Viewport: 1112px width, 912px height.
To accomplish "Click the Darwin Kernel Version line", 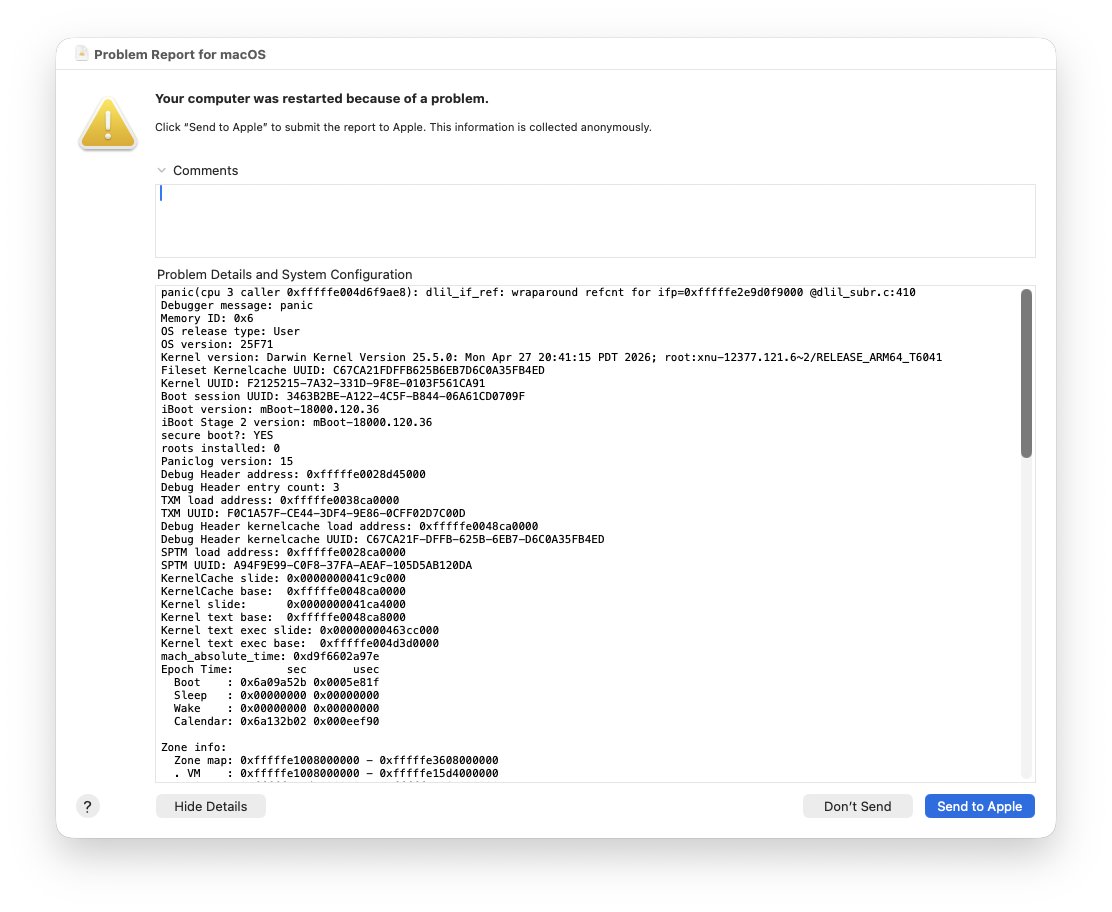I will pyautogui.click(x=551, y=357).
